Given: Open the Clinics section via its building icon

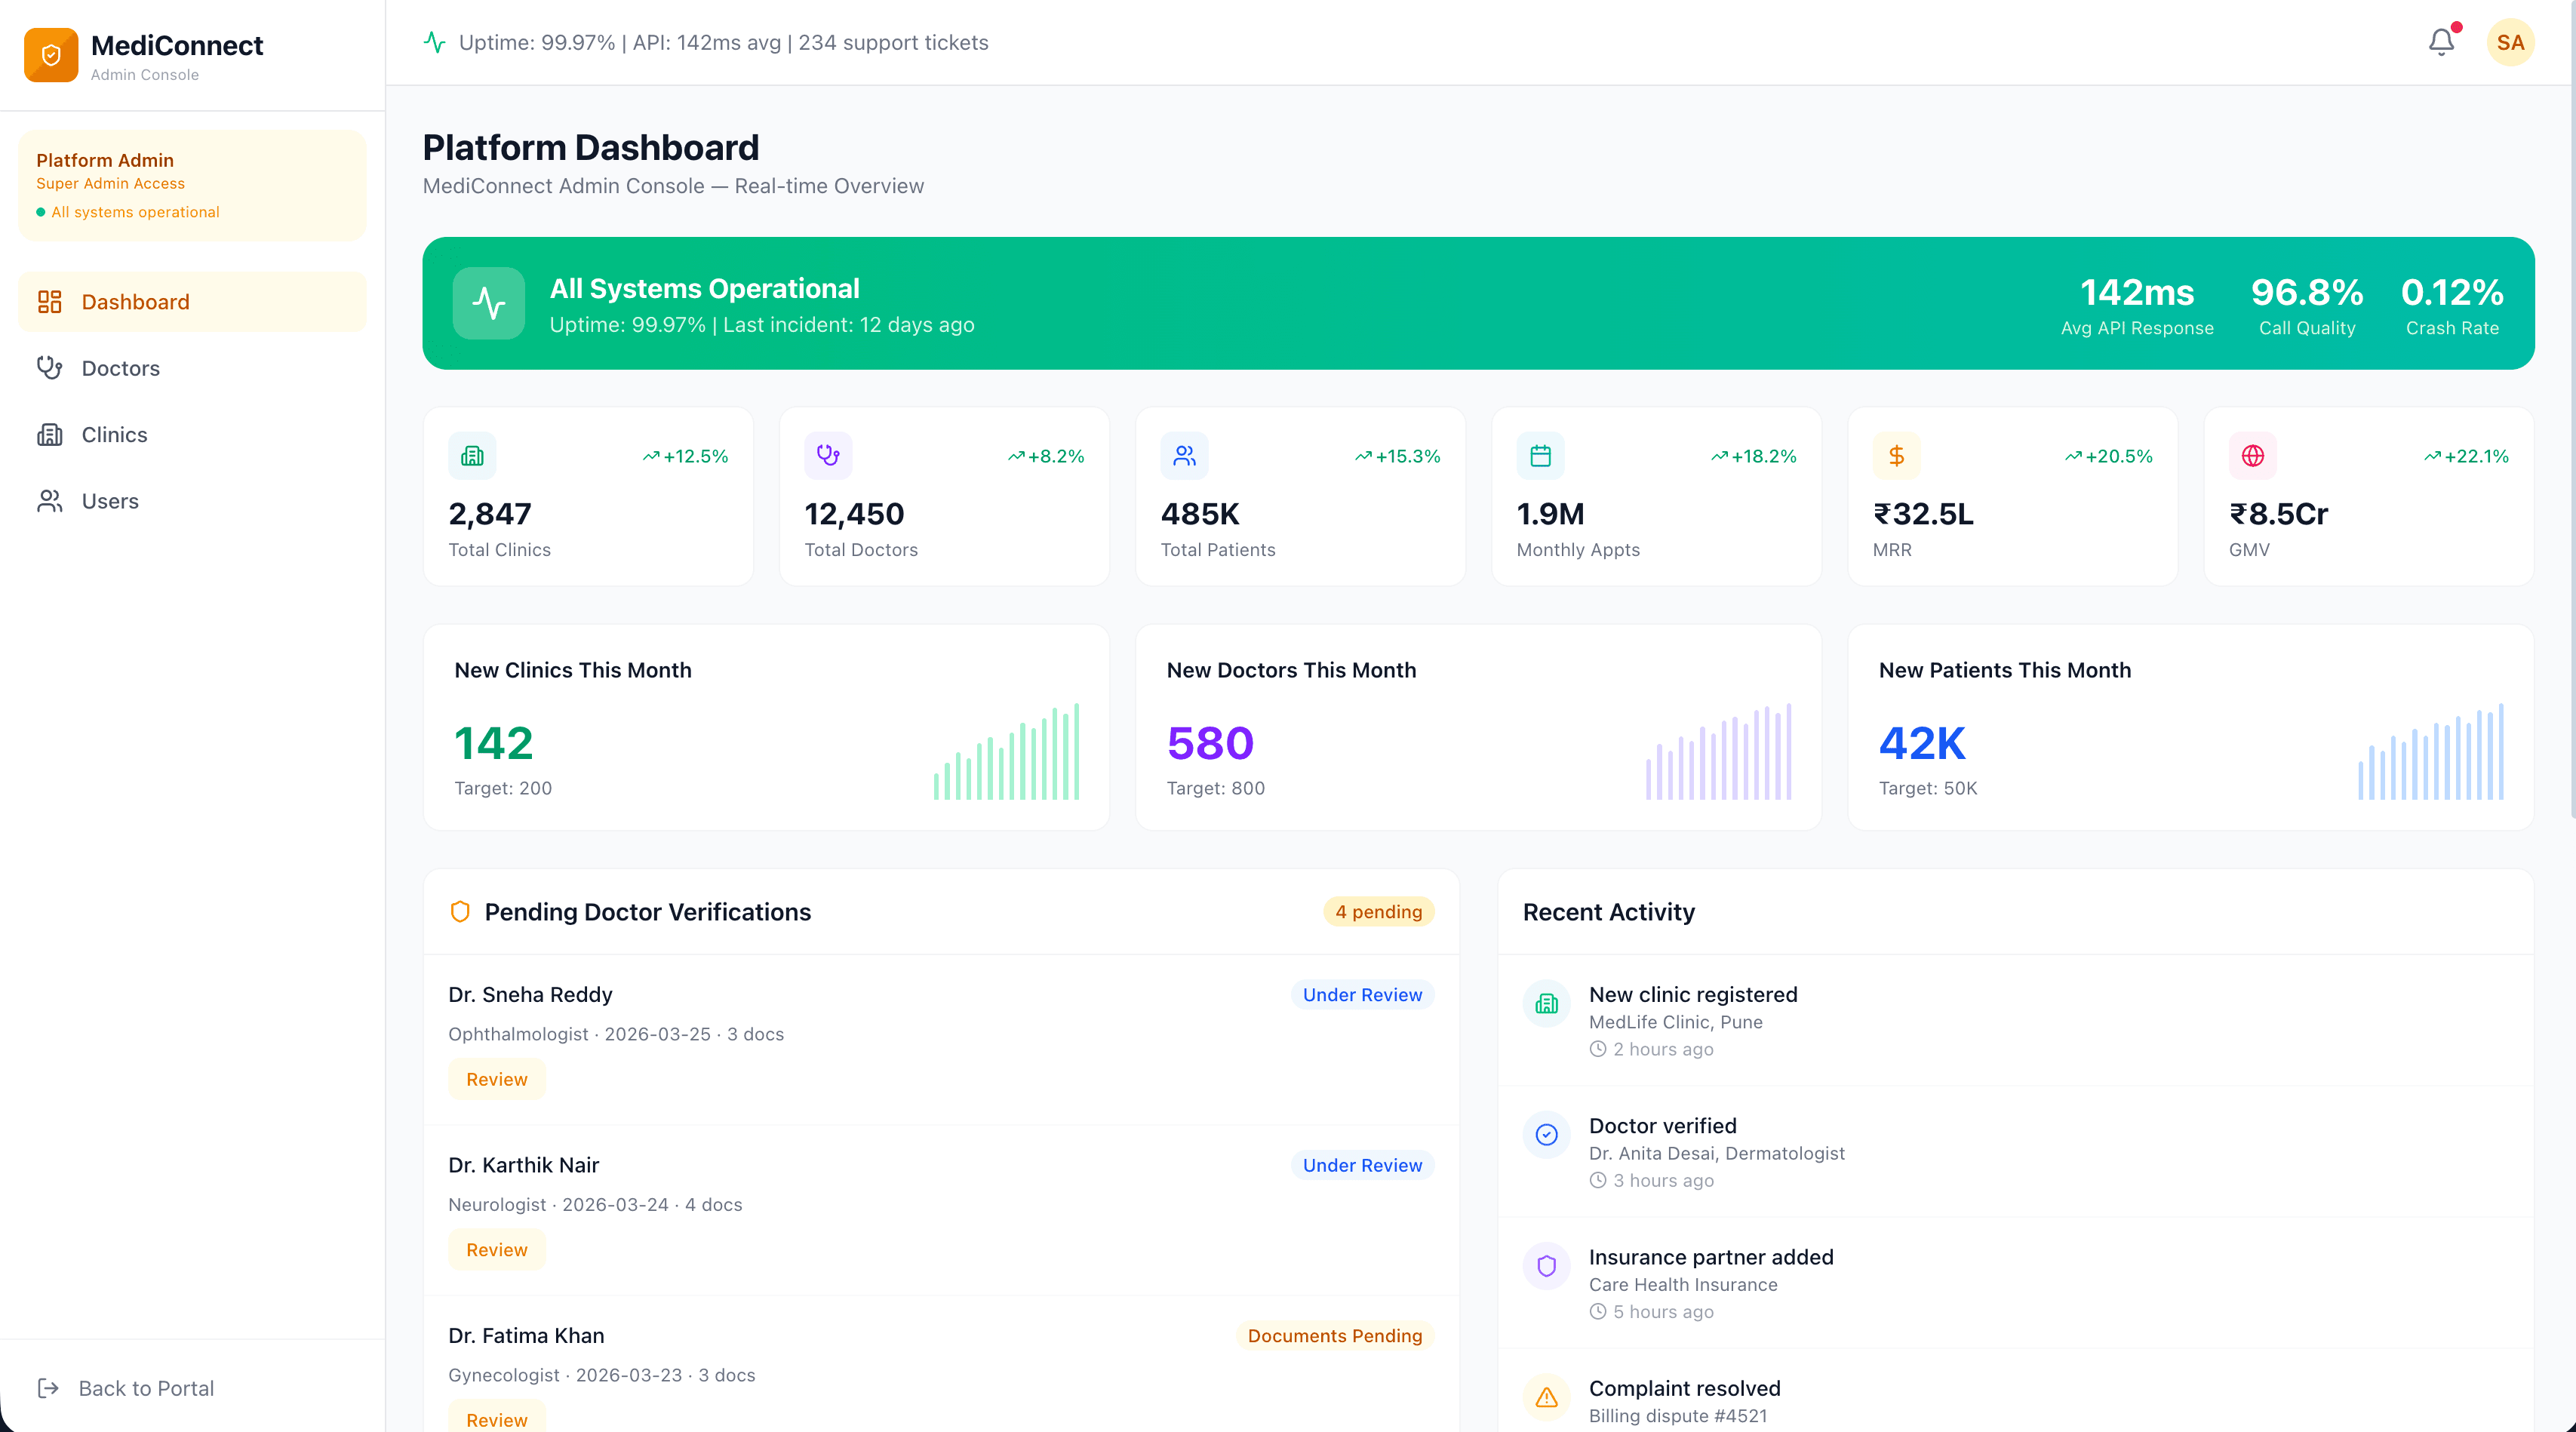Looking at the screenshot, I should pos(49,434).
